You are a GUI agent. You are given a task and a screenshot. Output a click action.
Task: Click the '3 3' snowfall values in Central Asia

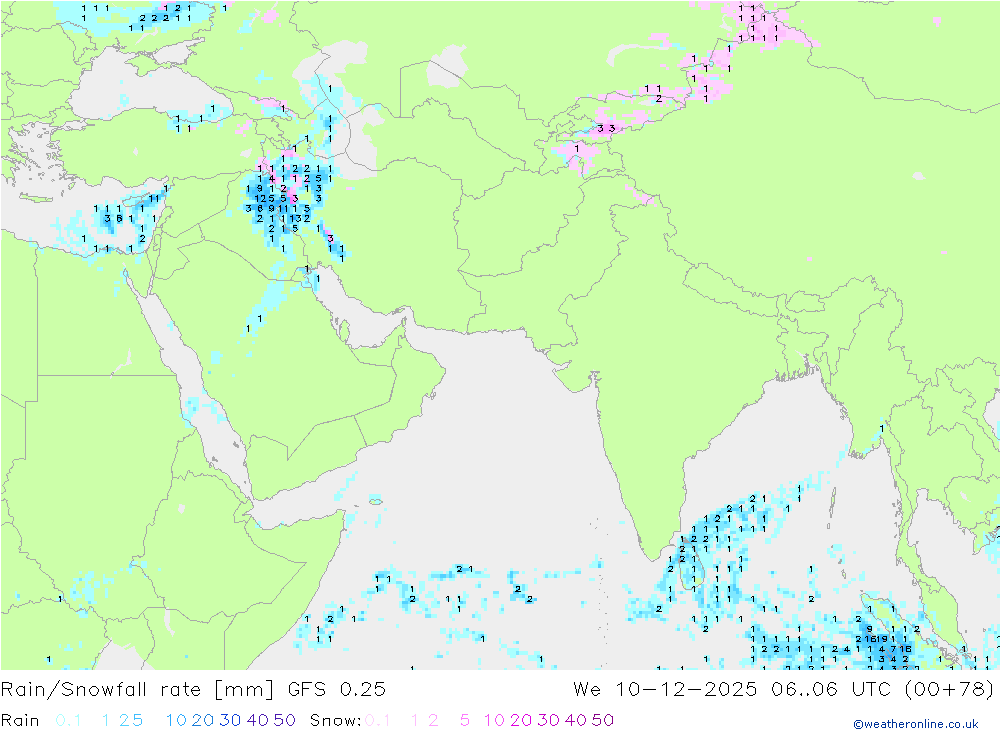coord(606,128)
